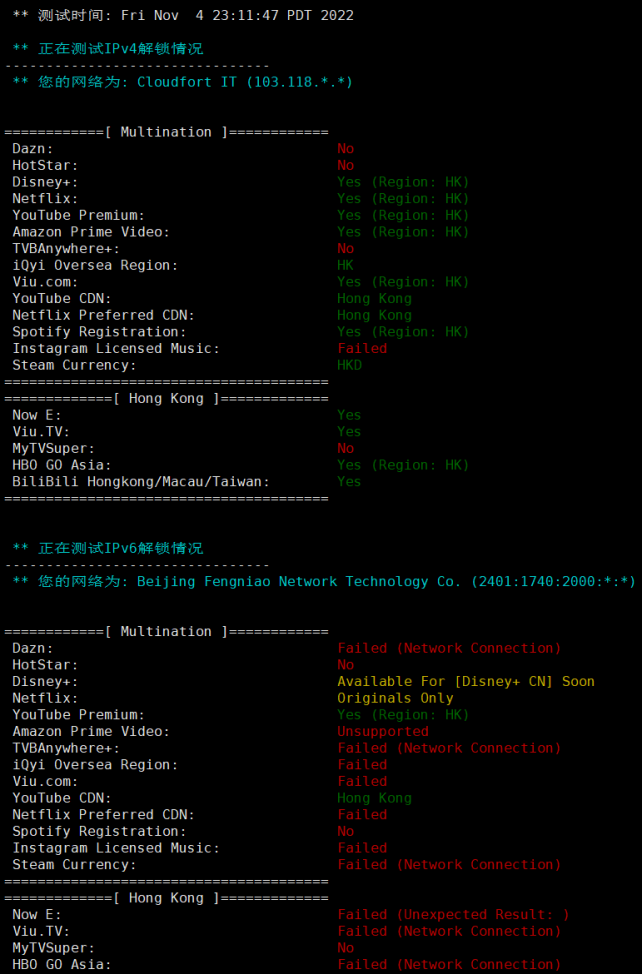Click the '正在测试IPv6解锁情况' heading
The height and width of the screenshot is (974, 642).
tap(120, 548)
